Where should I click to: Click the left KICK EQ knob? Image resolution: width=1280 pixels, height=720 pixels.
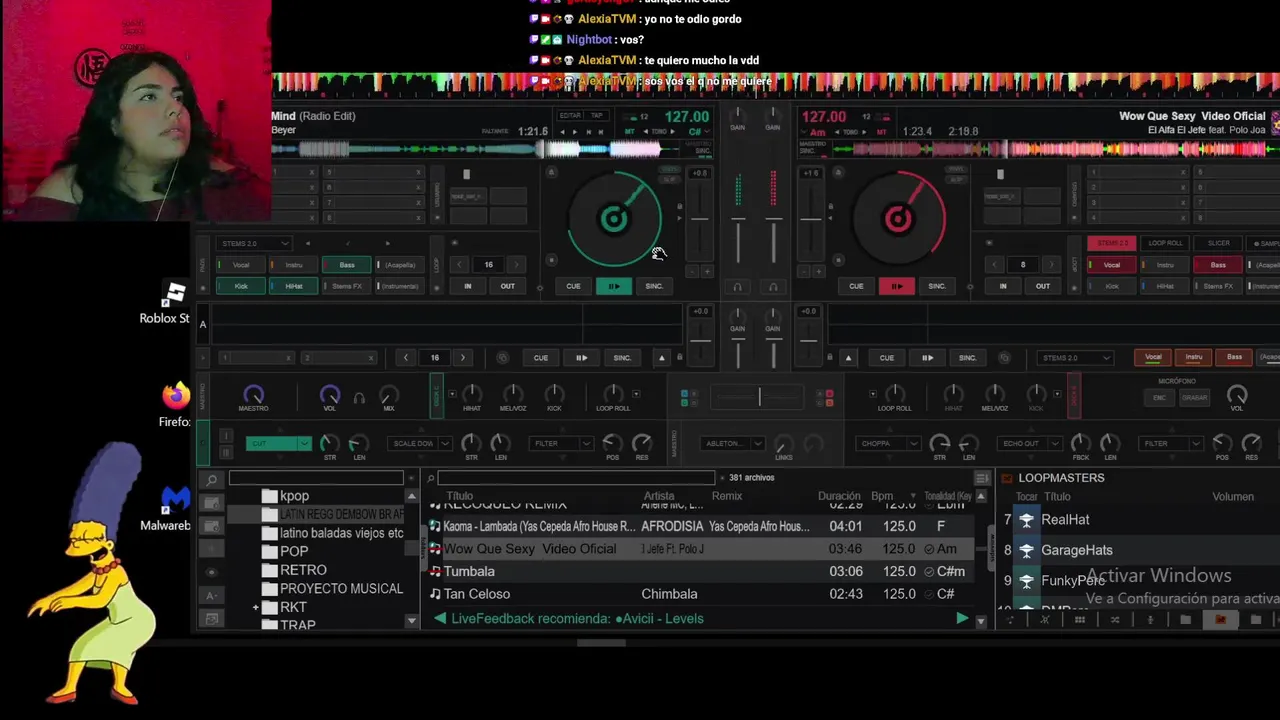pyautogui.click(x=554, y=394)
